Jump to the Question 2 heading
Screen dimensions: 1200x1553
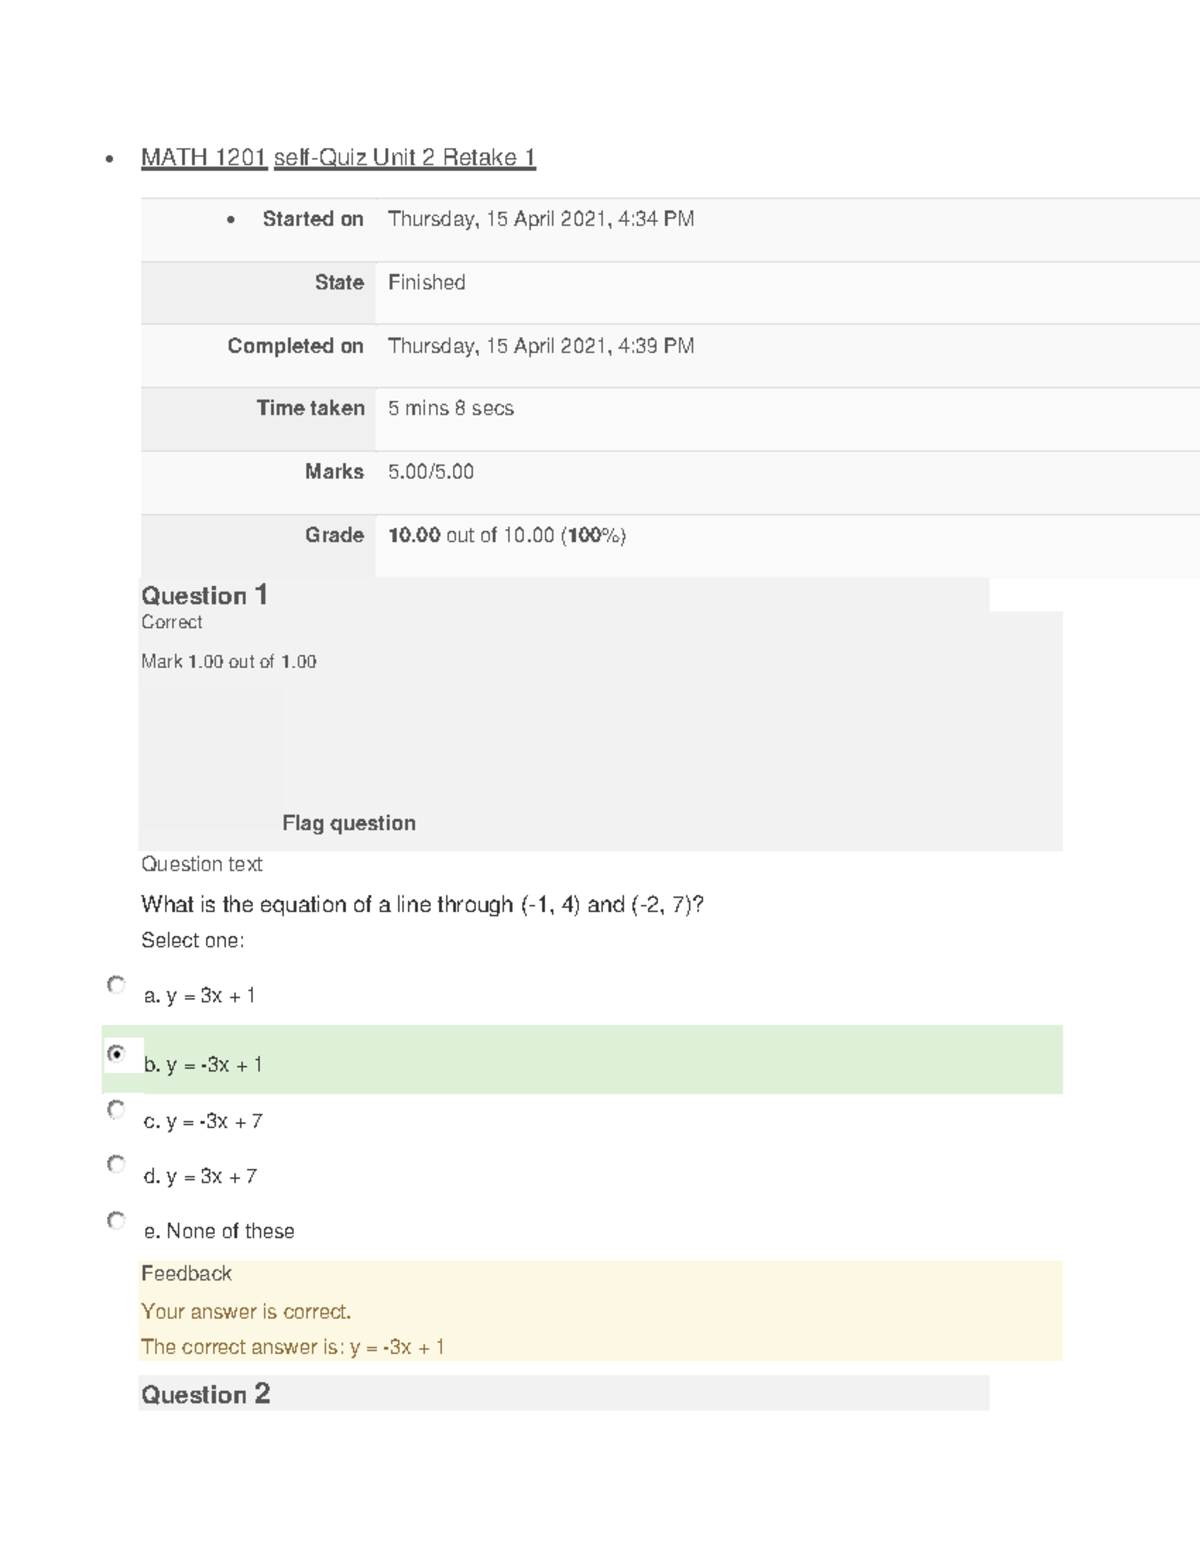205,1394
